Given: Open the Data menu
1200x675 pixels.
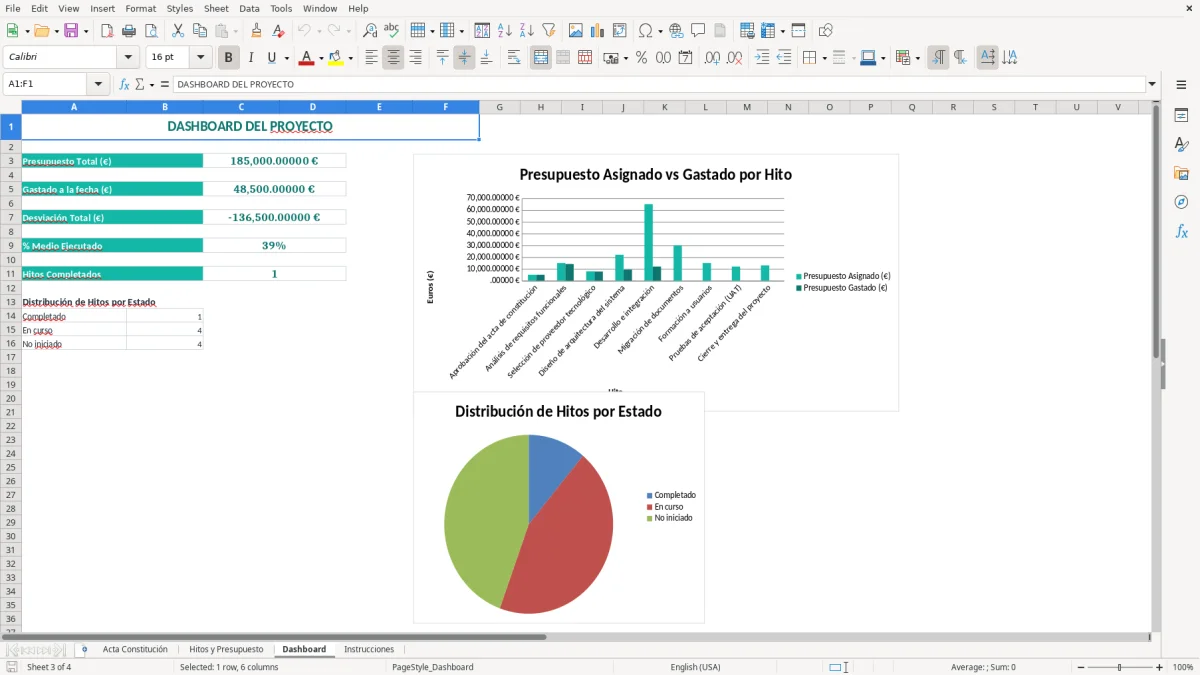Looking at the screenshot, I should point(249,8).
